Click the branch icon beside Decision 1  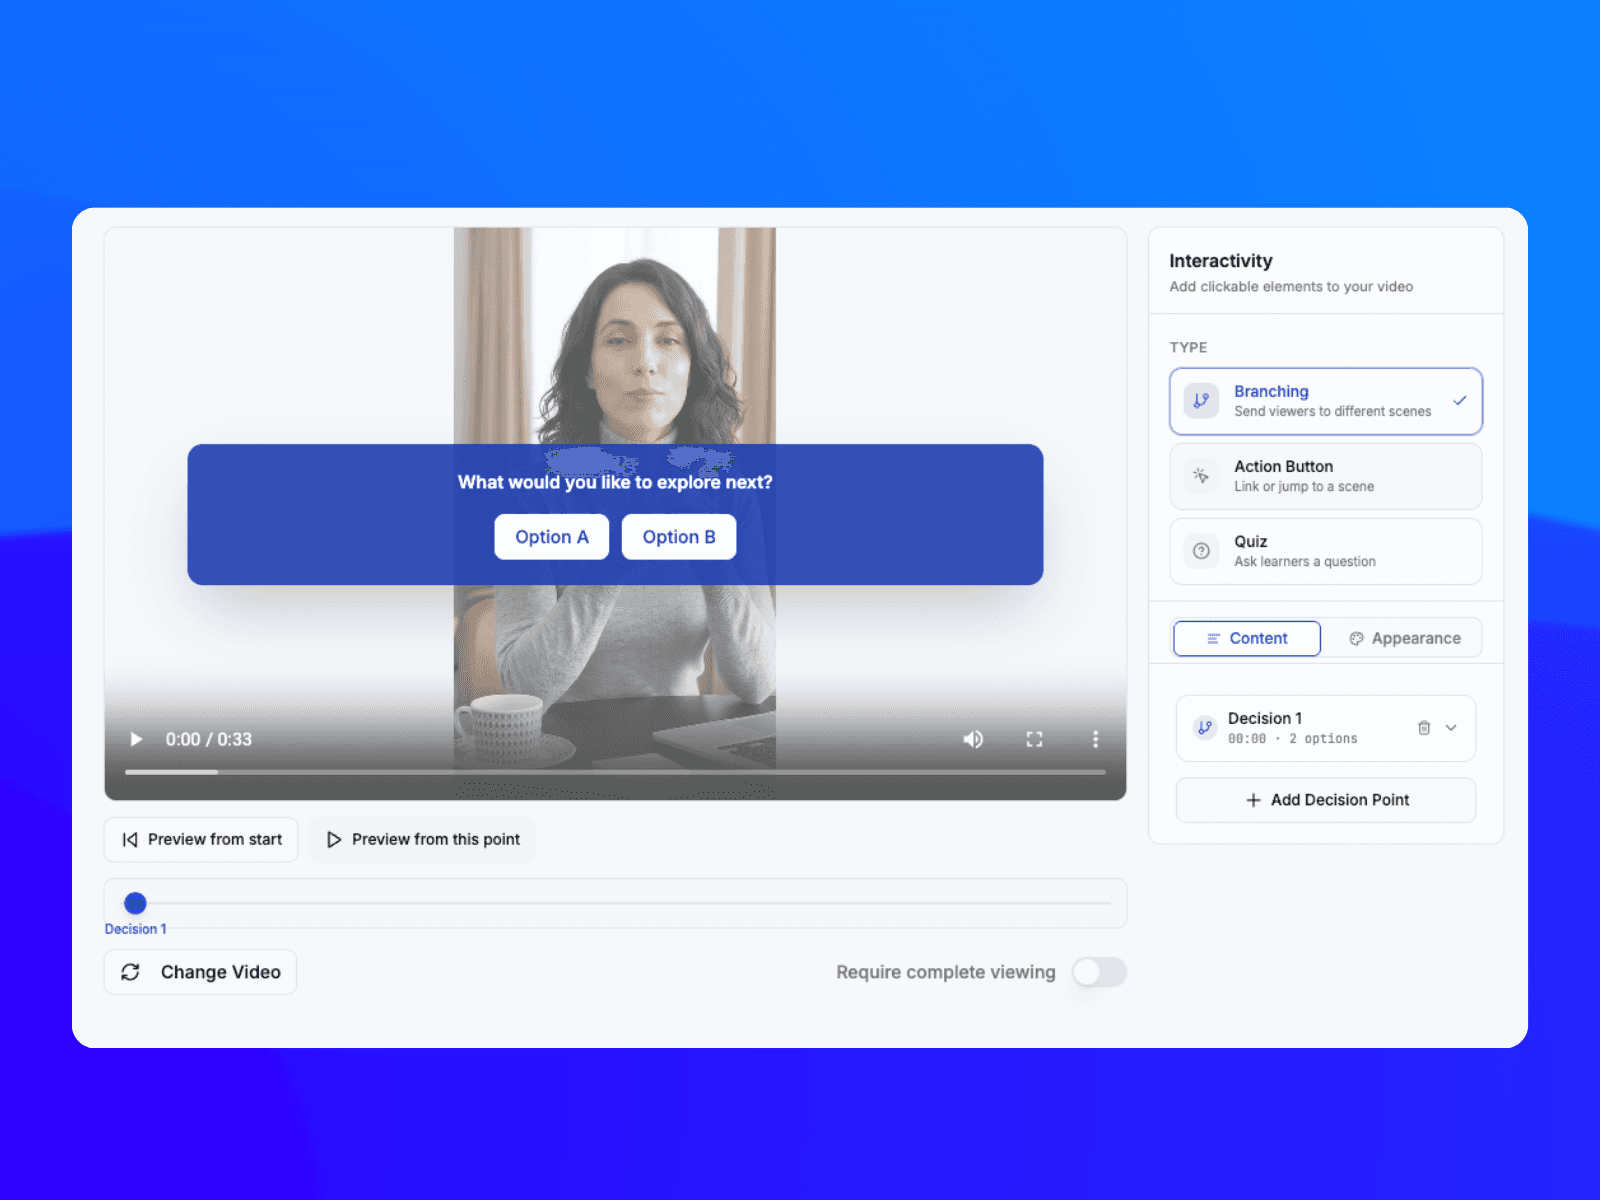(x=1205, y=728)
